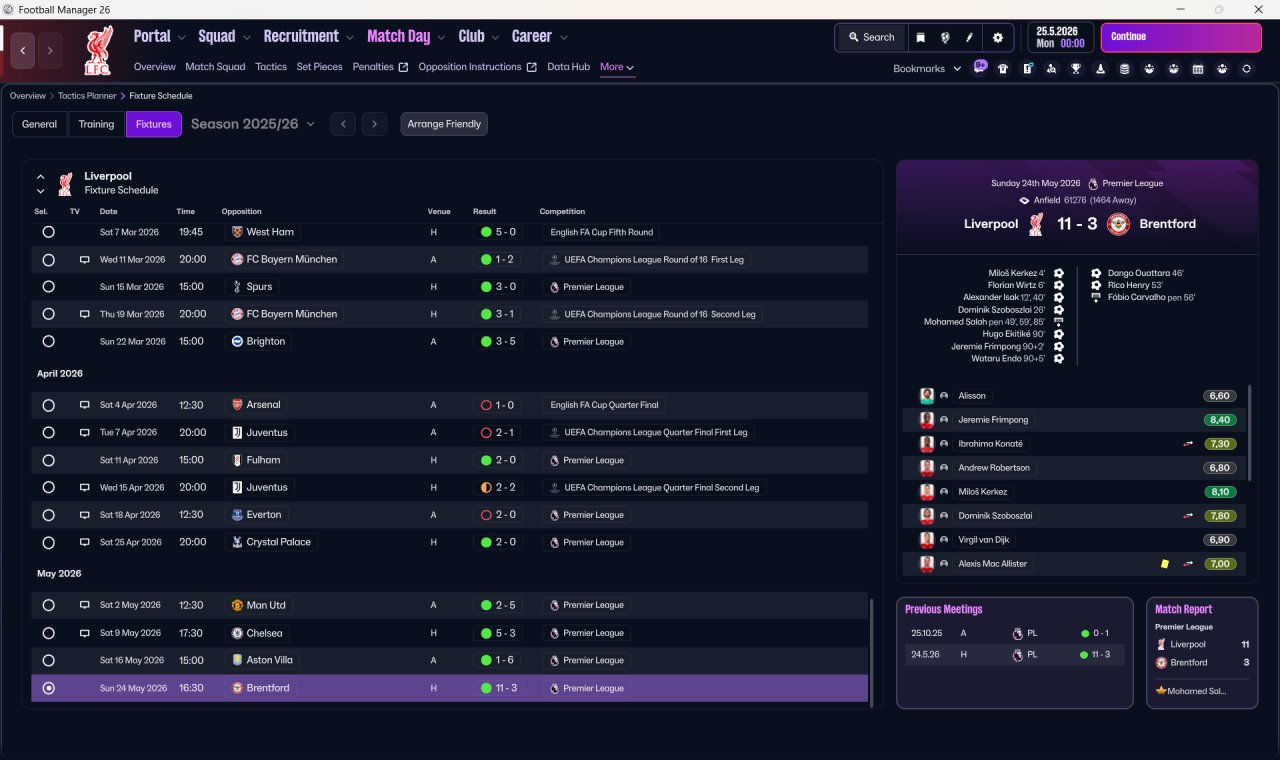Select the Spurs fixture radio button
This screenshot has width=1280, height=760.
coord(48,286)
